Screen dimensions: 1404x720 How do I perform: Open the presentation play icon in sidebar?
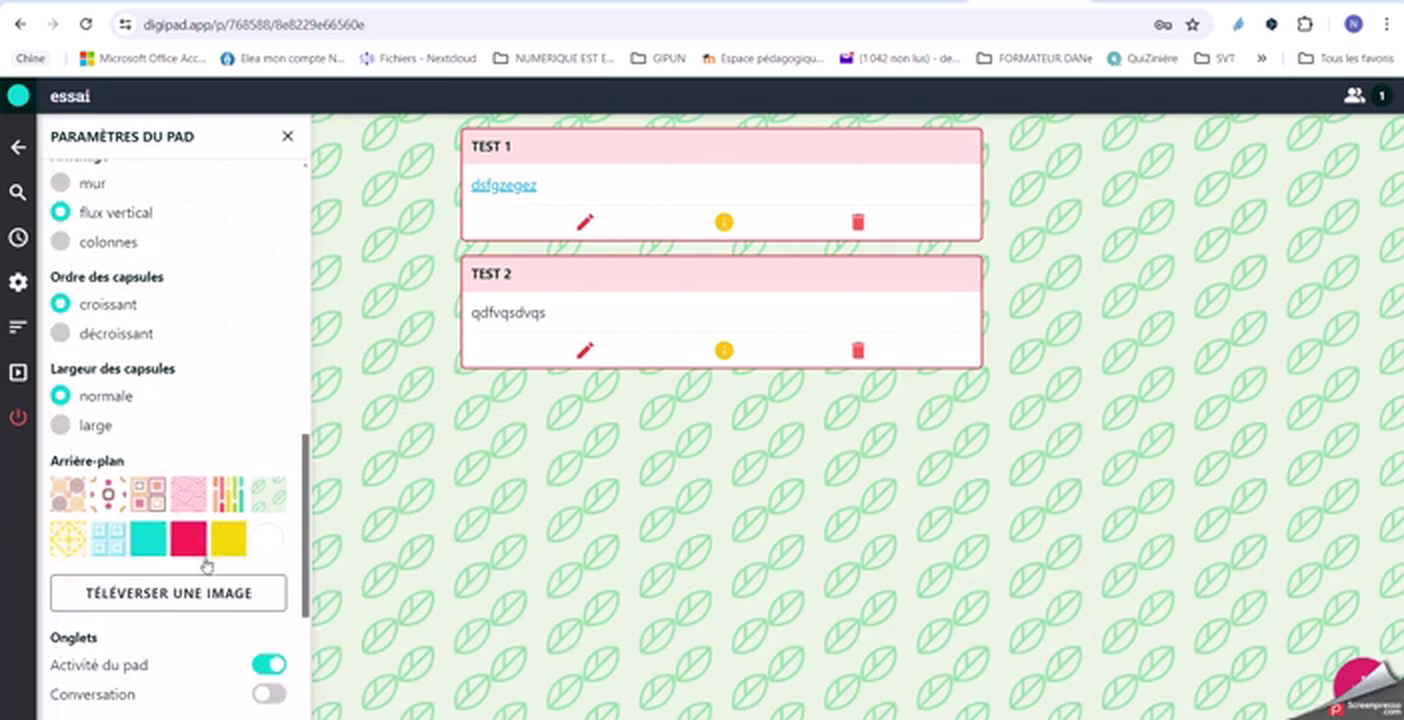[x=18, y=373]
